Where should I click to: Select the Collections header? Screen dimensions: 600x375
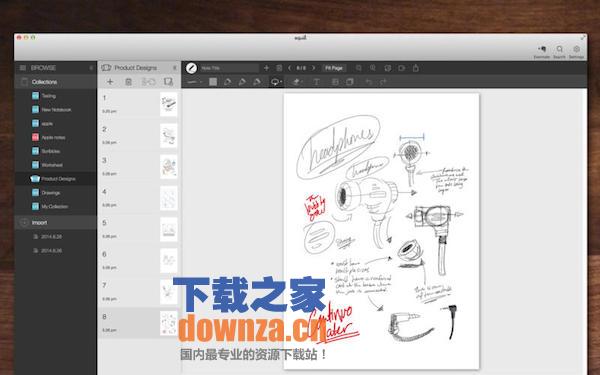click(x=55, y=82)
